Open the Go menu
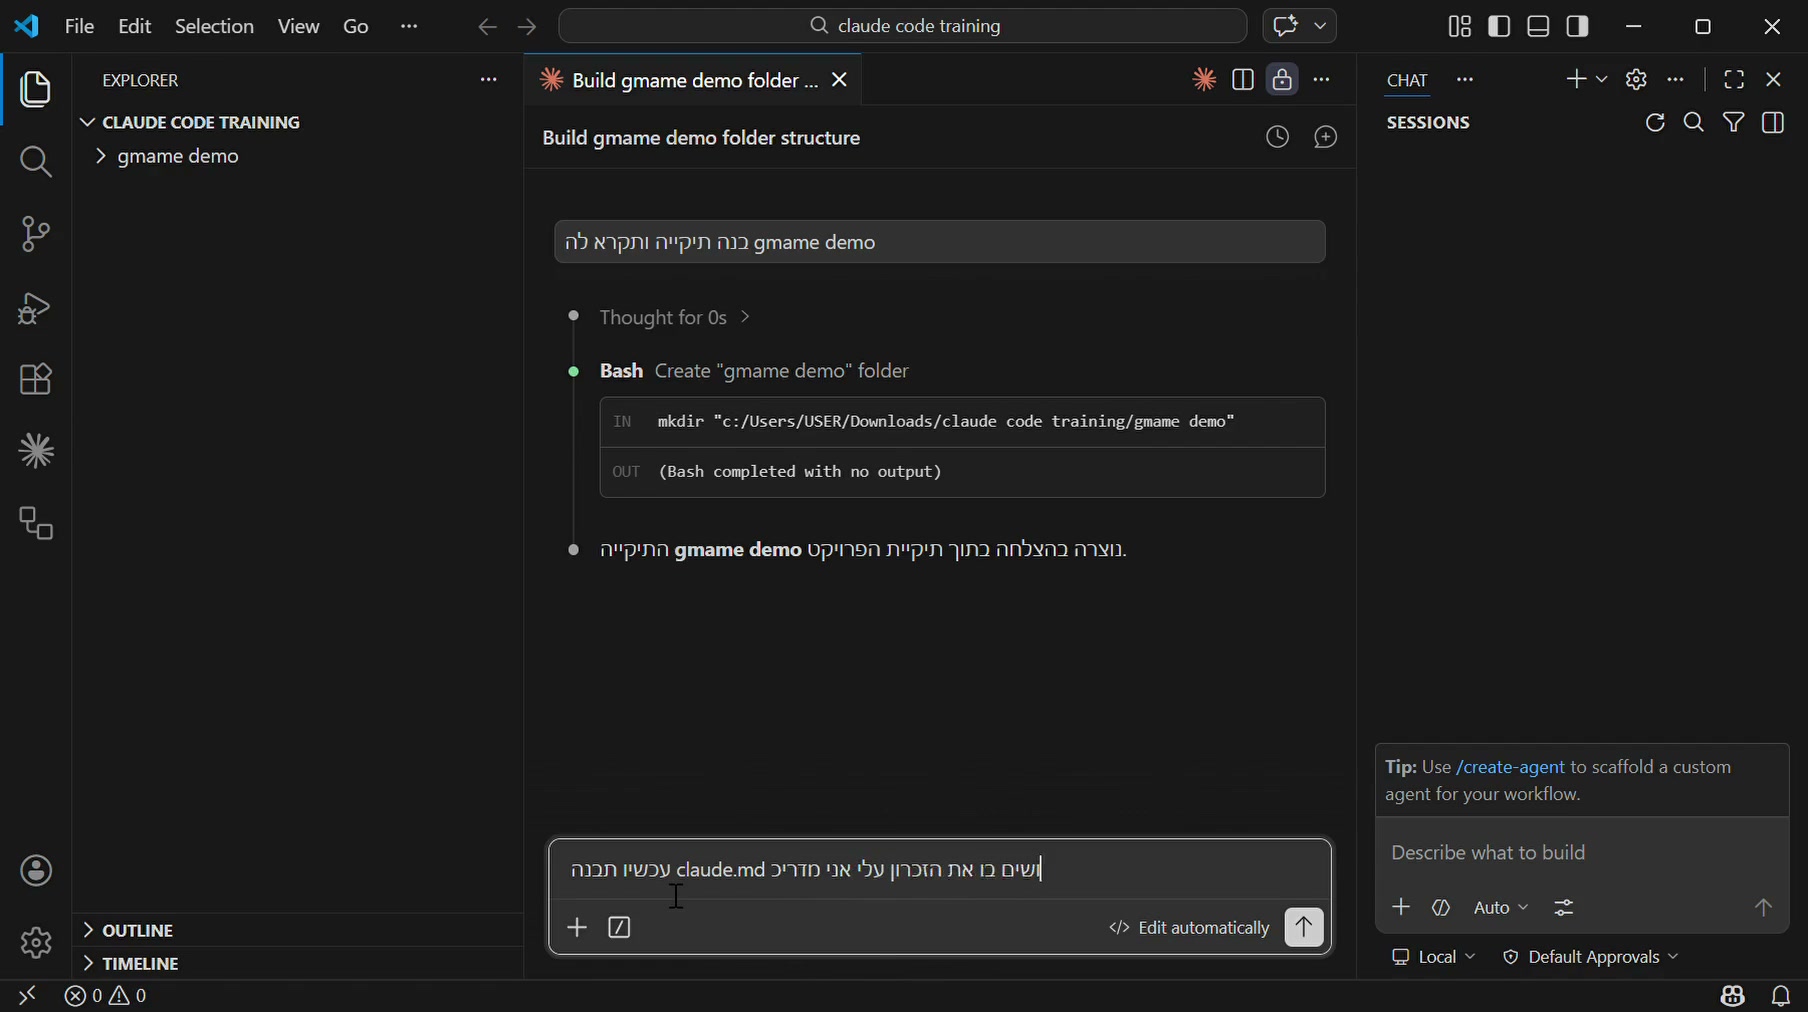 pos(356,27)
